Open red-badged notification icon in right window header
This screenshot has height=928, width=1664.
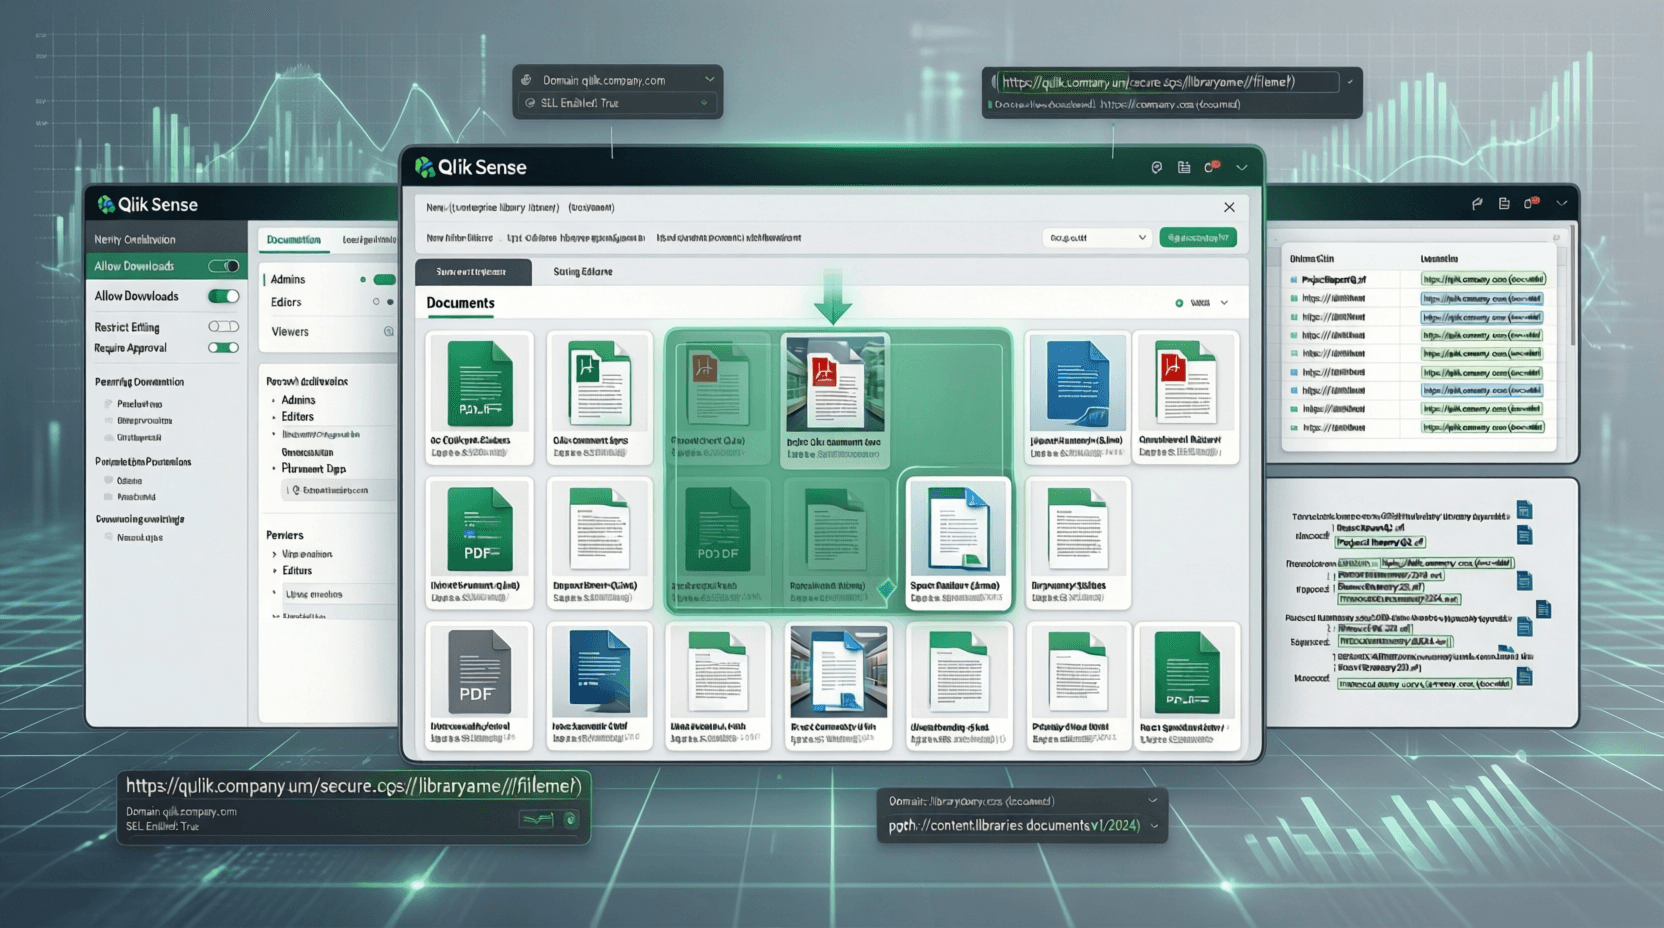1531,203
